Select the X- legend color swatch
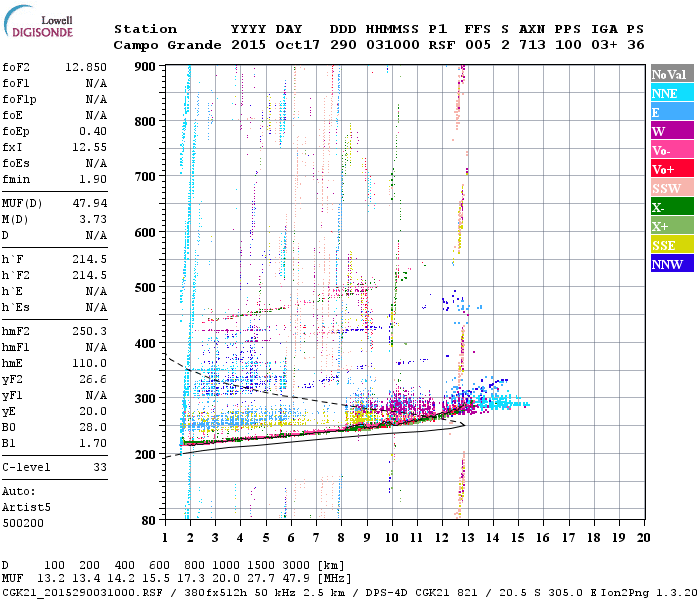Viewport: 700px width, 600px height. point(672,207)
